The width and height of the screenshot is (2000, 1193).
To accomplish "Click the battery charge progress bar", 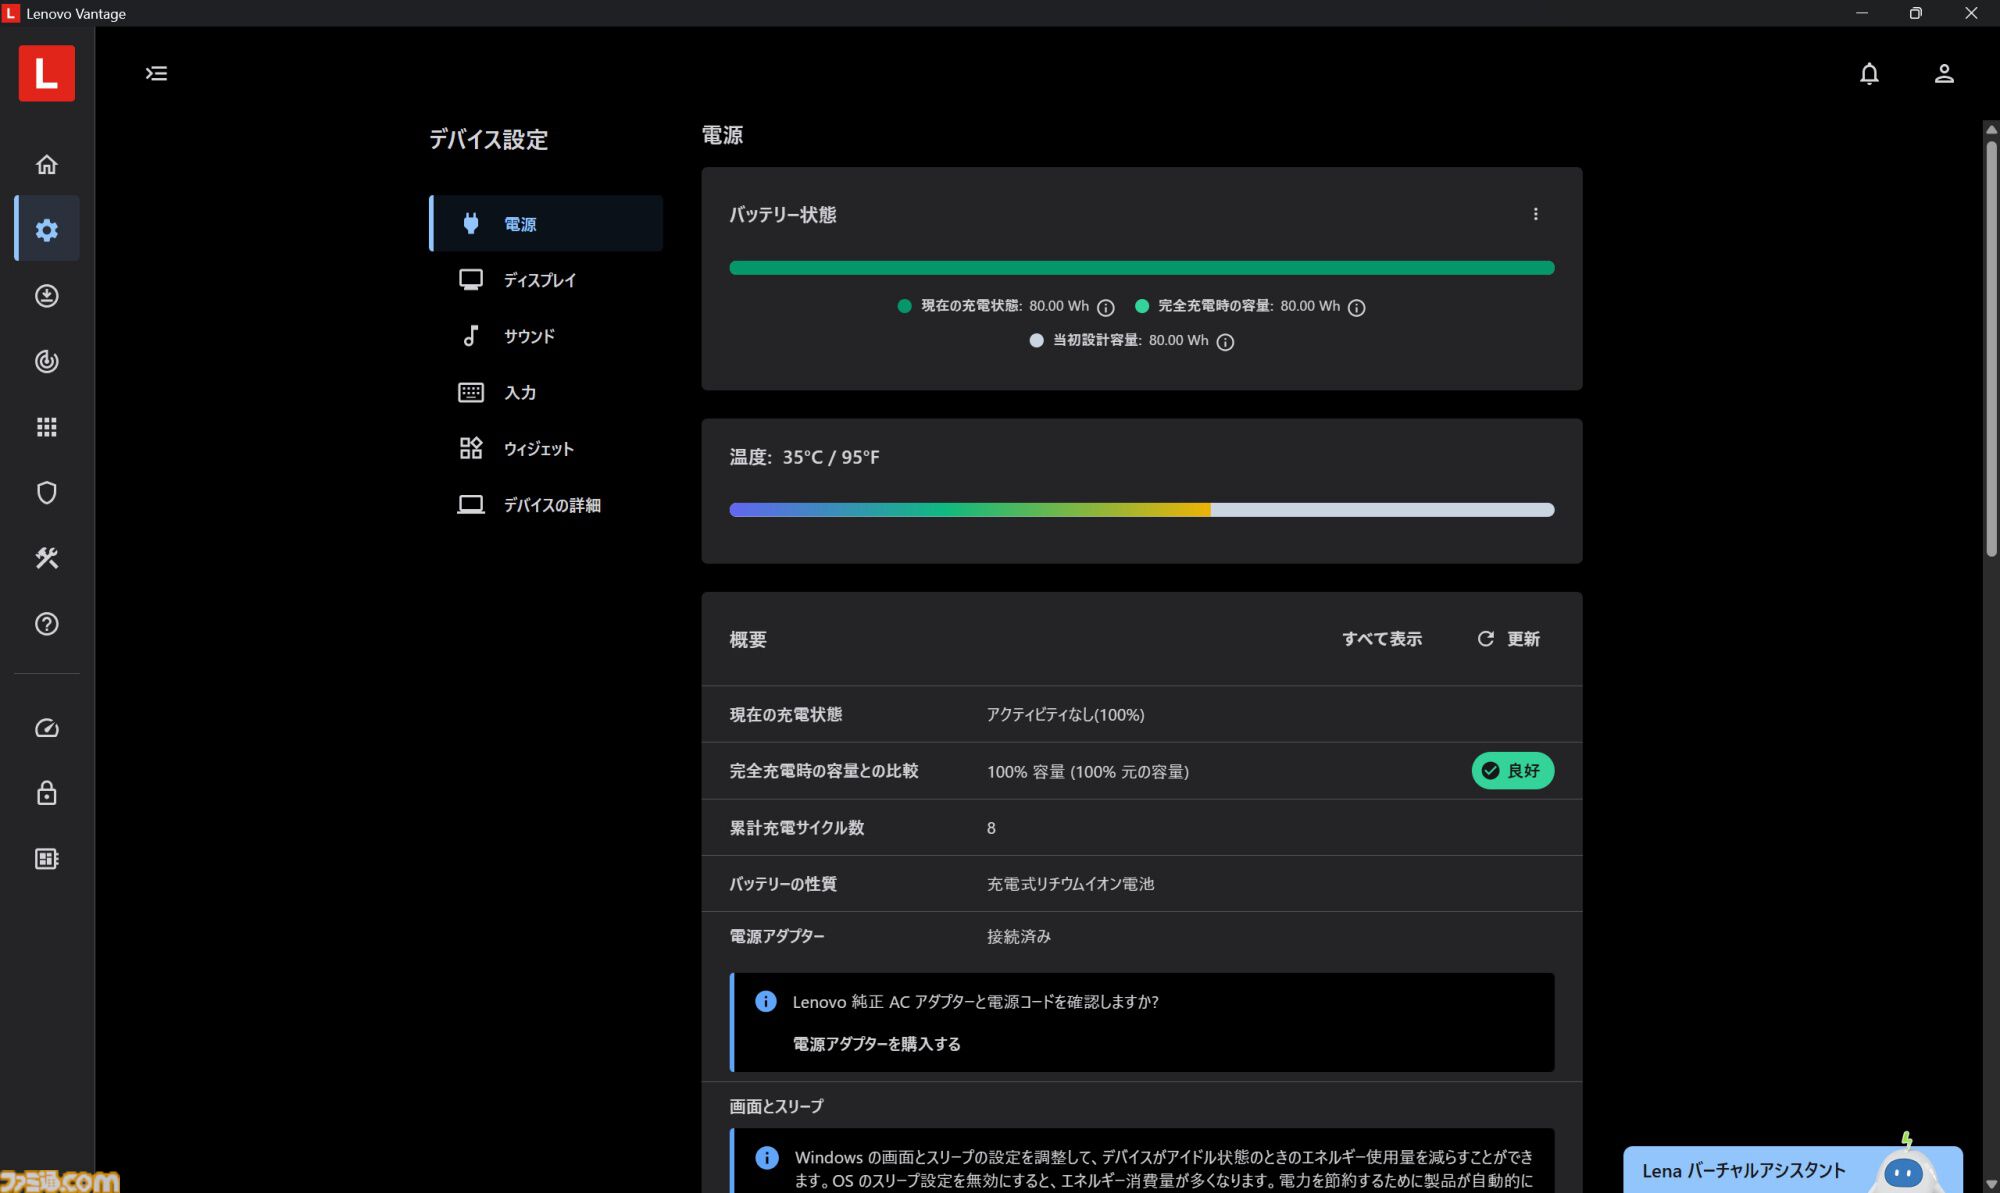I will 1141,267.
